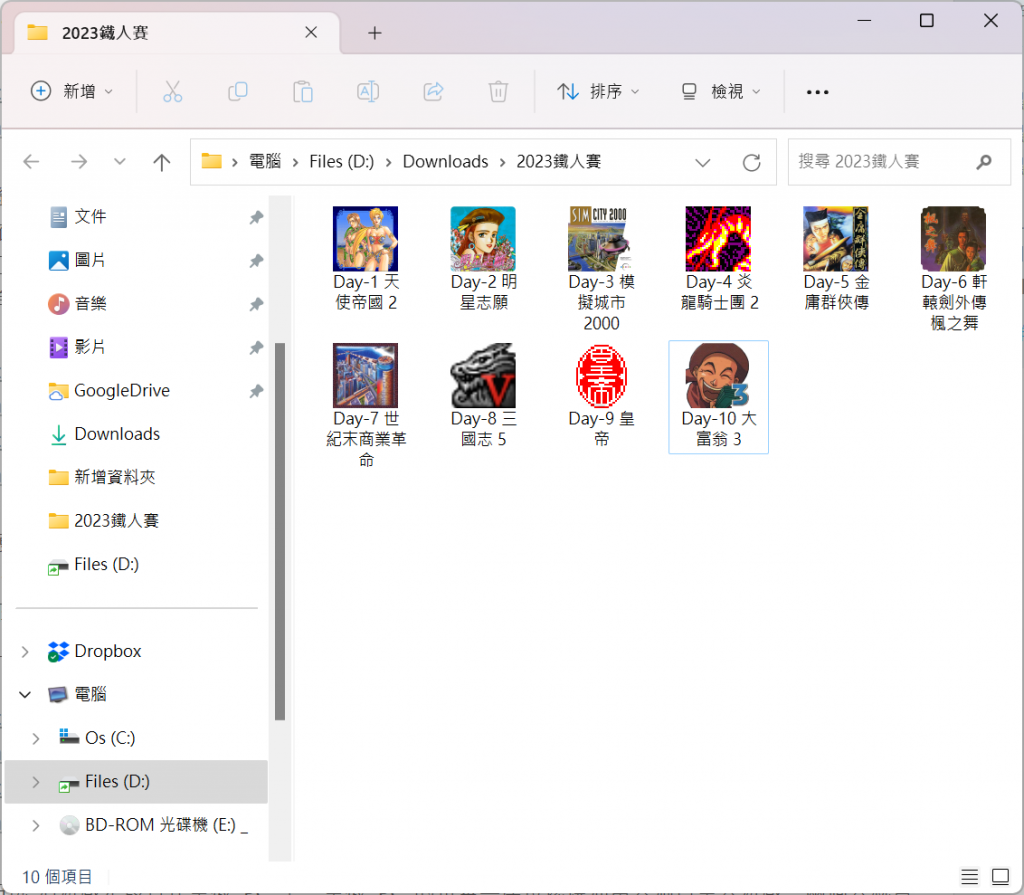The image size is (1024, 895).
Task: Click Downloads in breadcrumb path
Action: point(445,161)
